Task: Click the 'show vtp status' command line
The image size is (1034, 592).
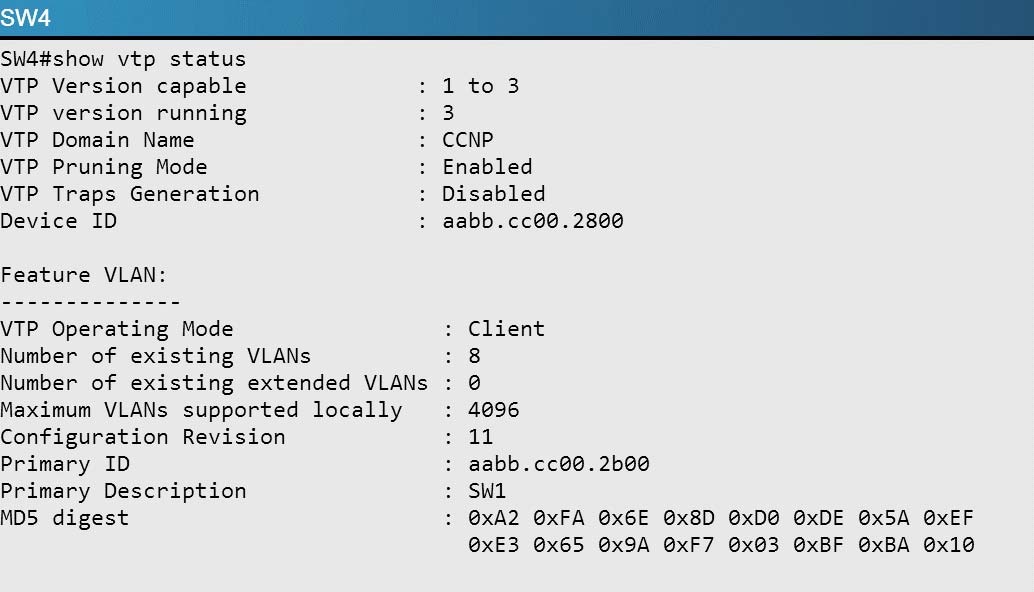Action: [123, 59]
